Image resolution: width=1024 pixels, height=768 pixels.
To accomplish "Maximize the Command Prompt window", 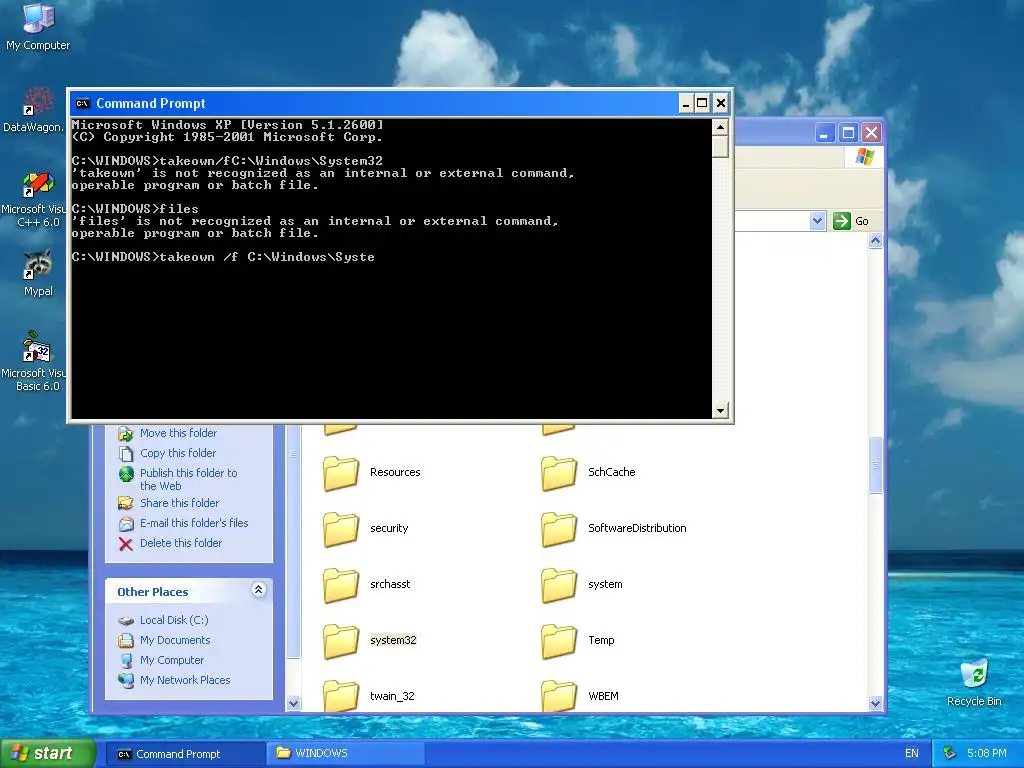I will pyautogui.click(x=702, y=103).
